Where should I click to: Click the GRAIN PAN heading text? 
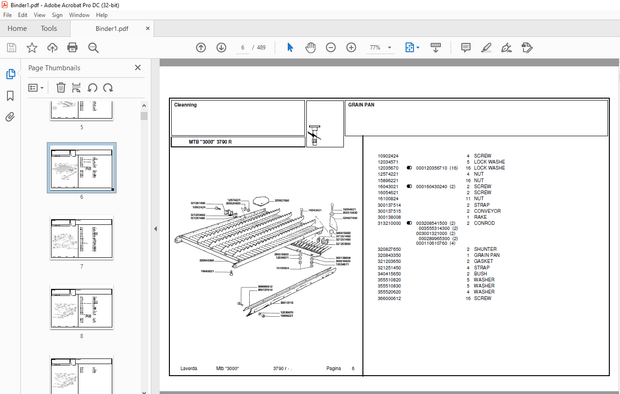coord(361,105)
